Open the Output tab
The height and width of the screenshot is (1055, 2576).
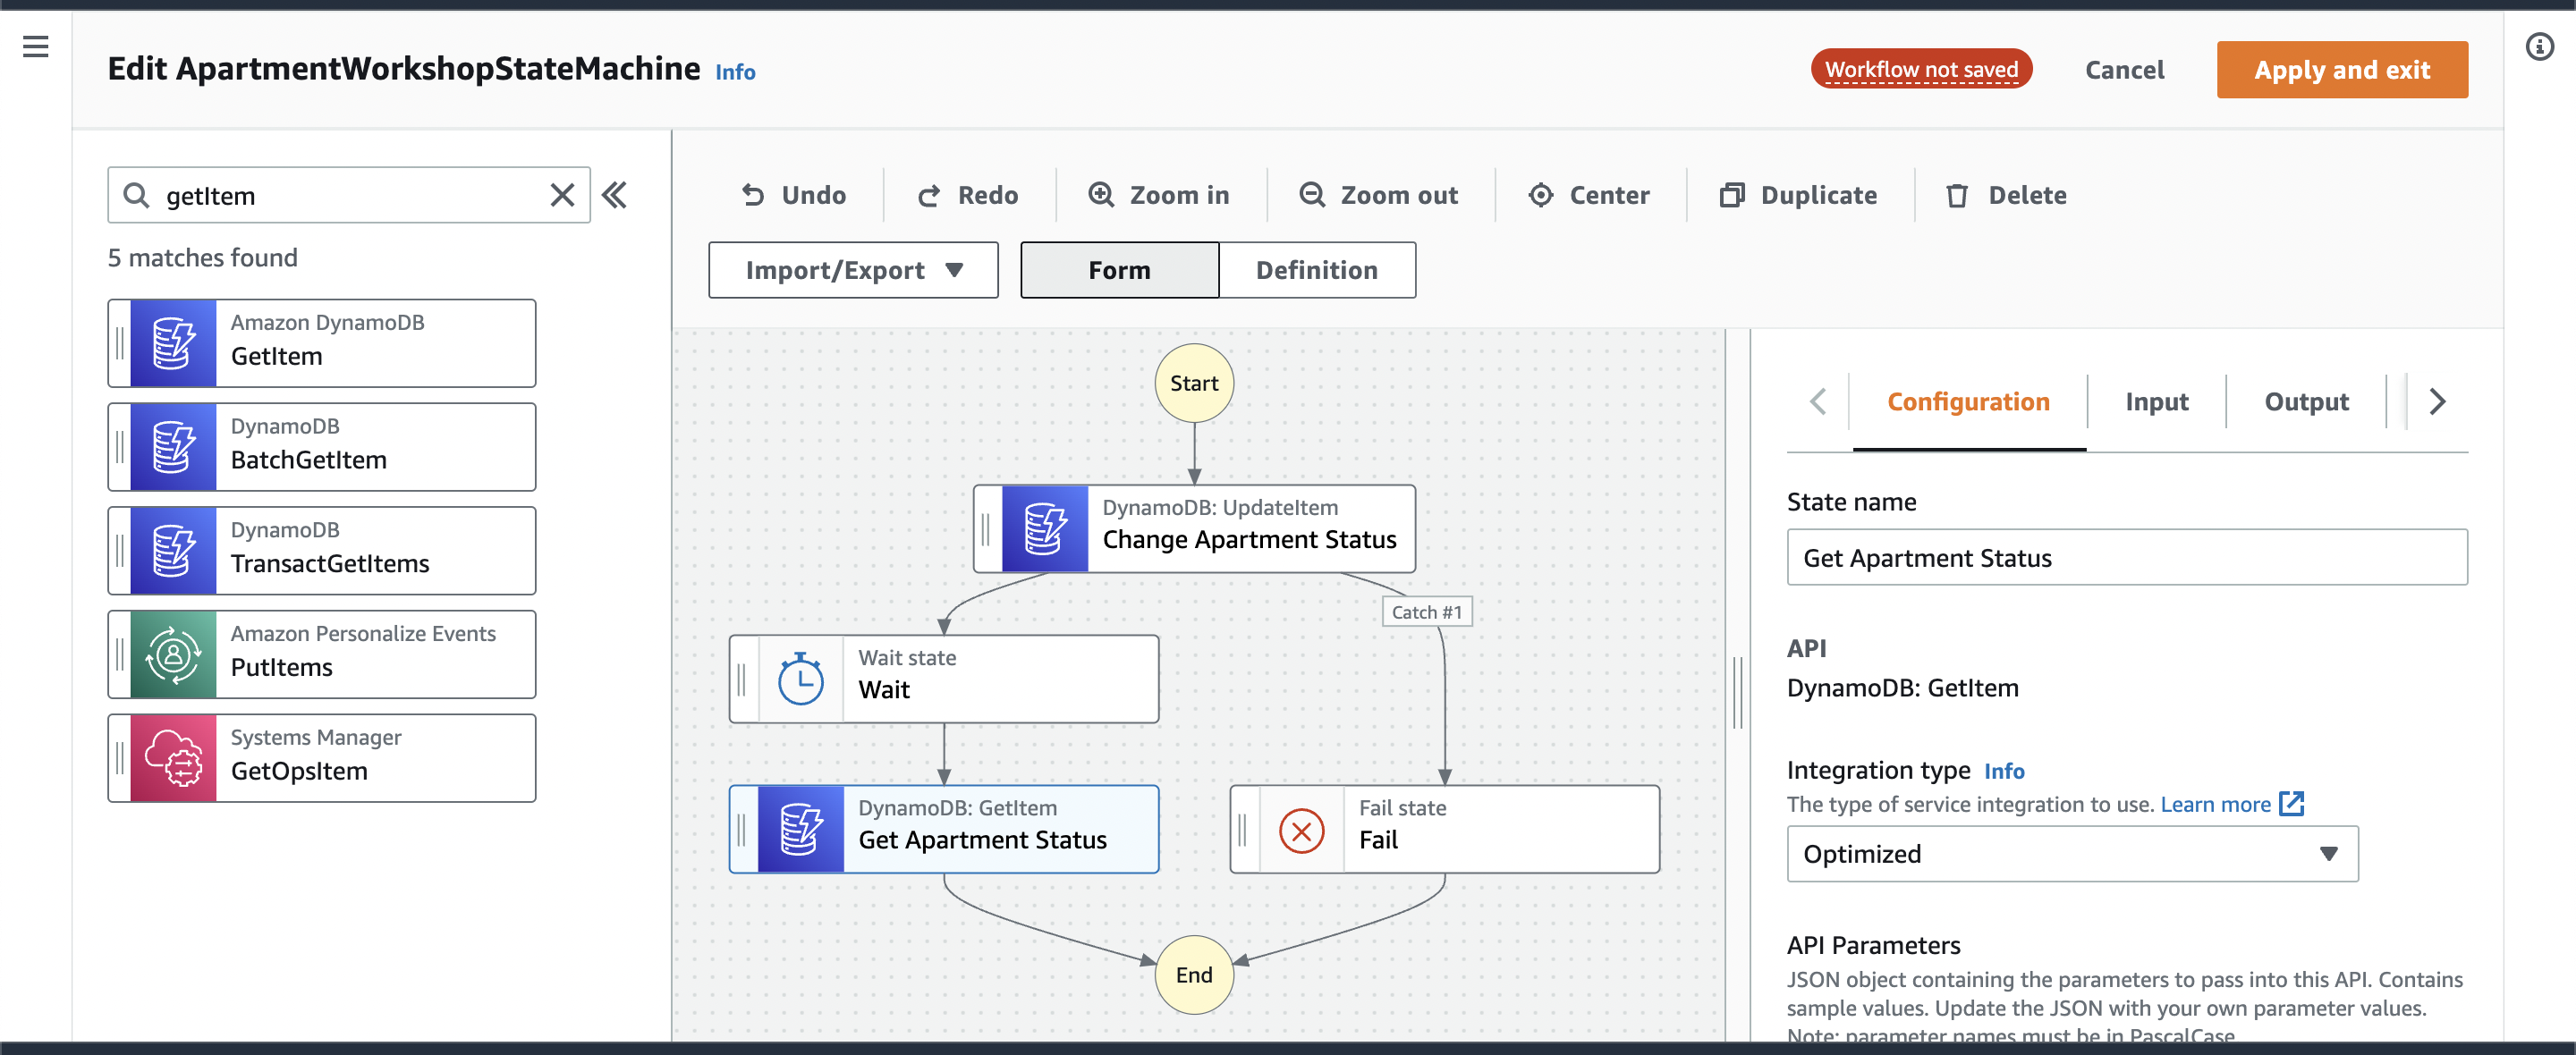tap(2306, 402)
